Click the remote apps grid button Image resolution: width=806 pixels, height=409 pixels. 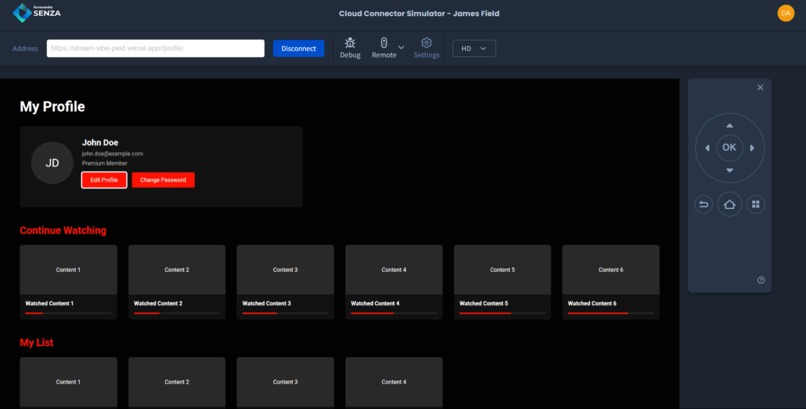(756, 204)
